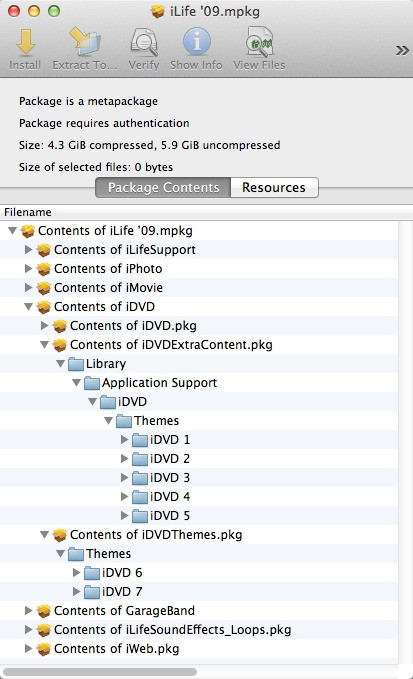Click the Library folder icon
413x679 pixels.
[x=76, y=364]
